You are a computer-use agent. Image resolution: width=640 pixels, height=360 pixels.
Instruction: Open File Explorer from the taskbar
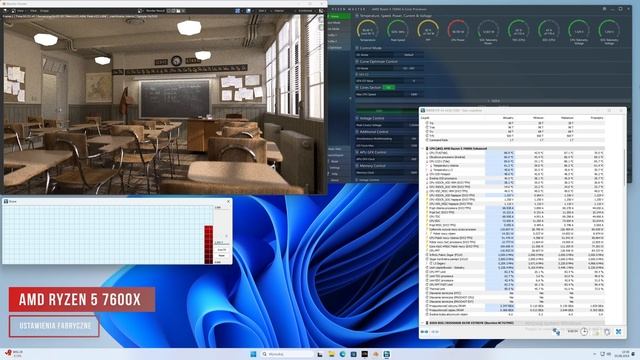click(x=331, y=354)
